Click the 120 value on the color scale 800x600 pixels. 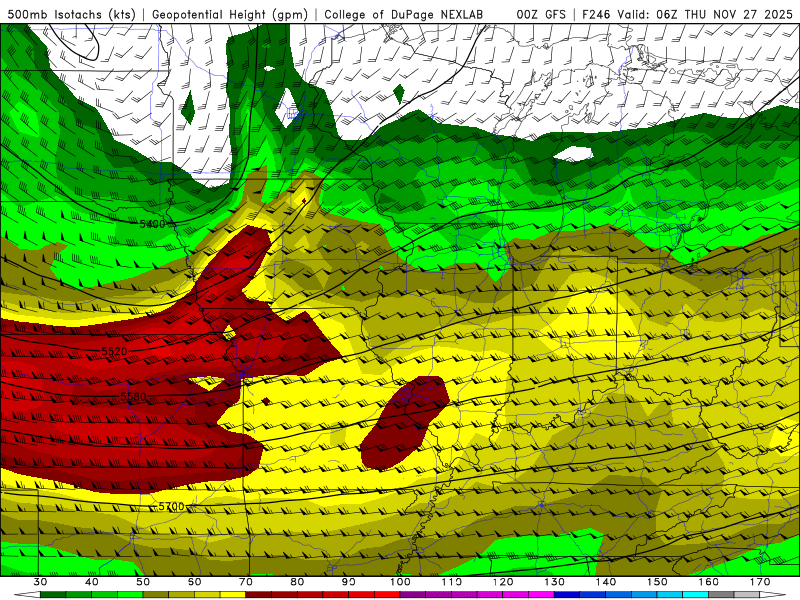pyautogui.click(x=503, y=582)
